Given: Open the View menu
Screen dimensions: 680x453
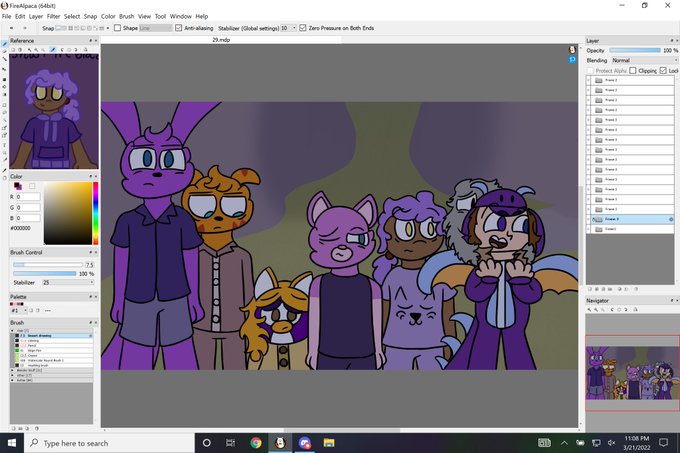Looking at the screenshot, I should [x=144, y=16].
